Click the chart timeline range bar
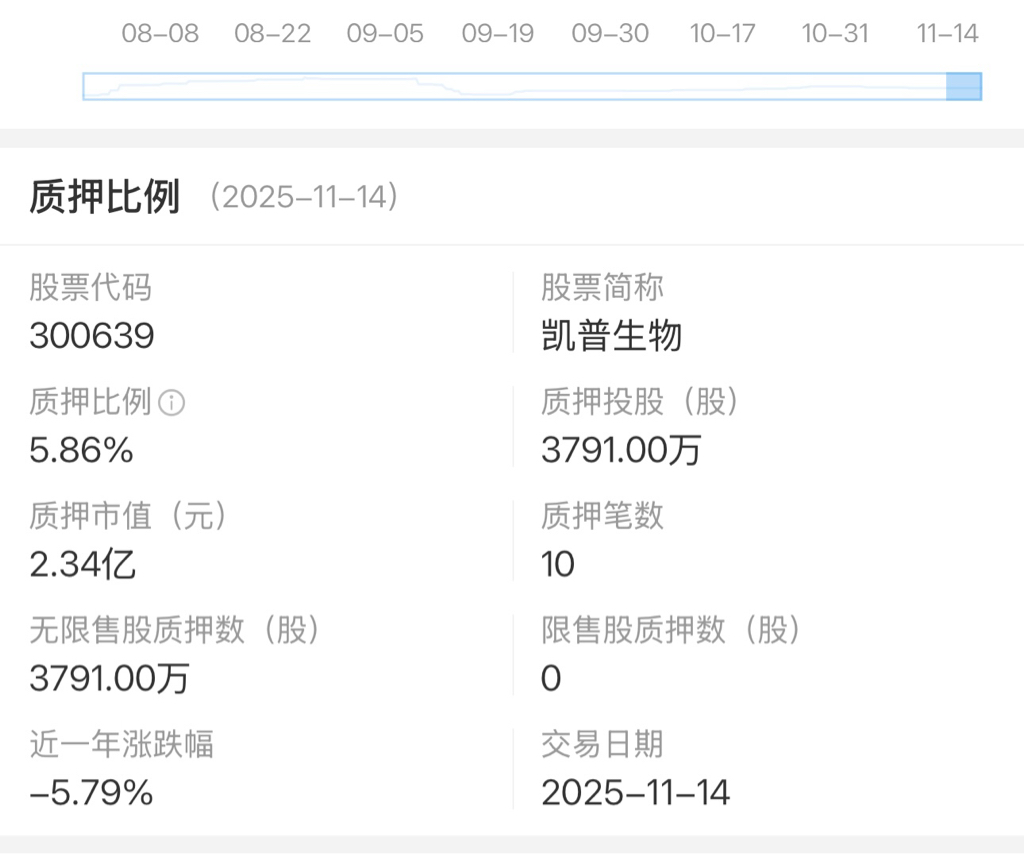 (532, 87)
